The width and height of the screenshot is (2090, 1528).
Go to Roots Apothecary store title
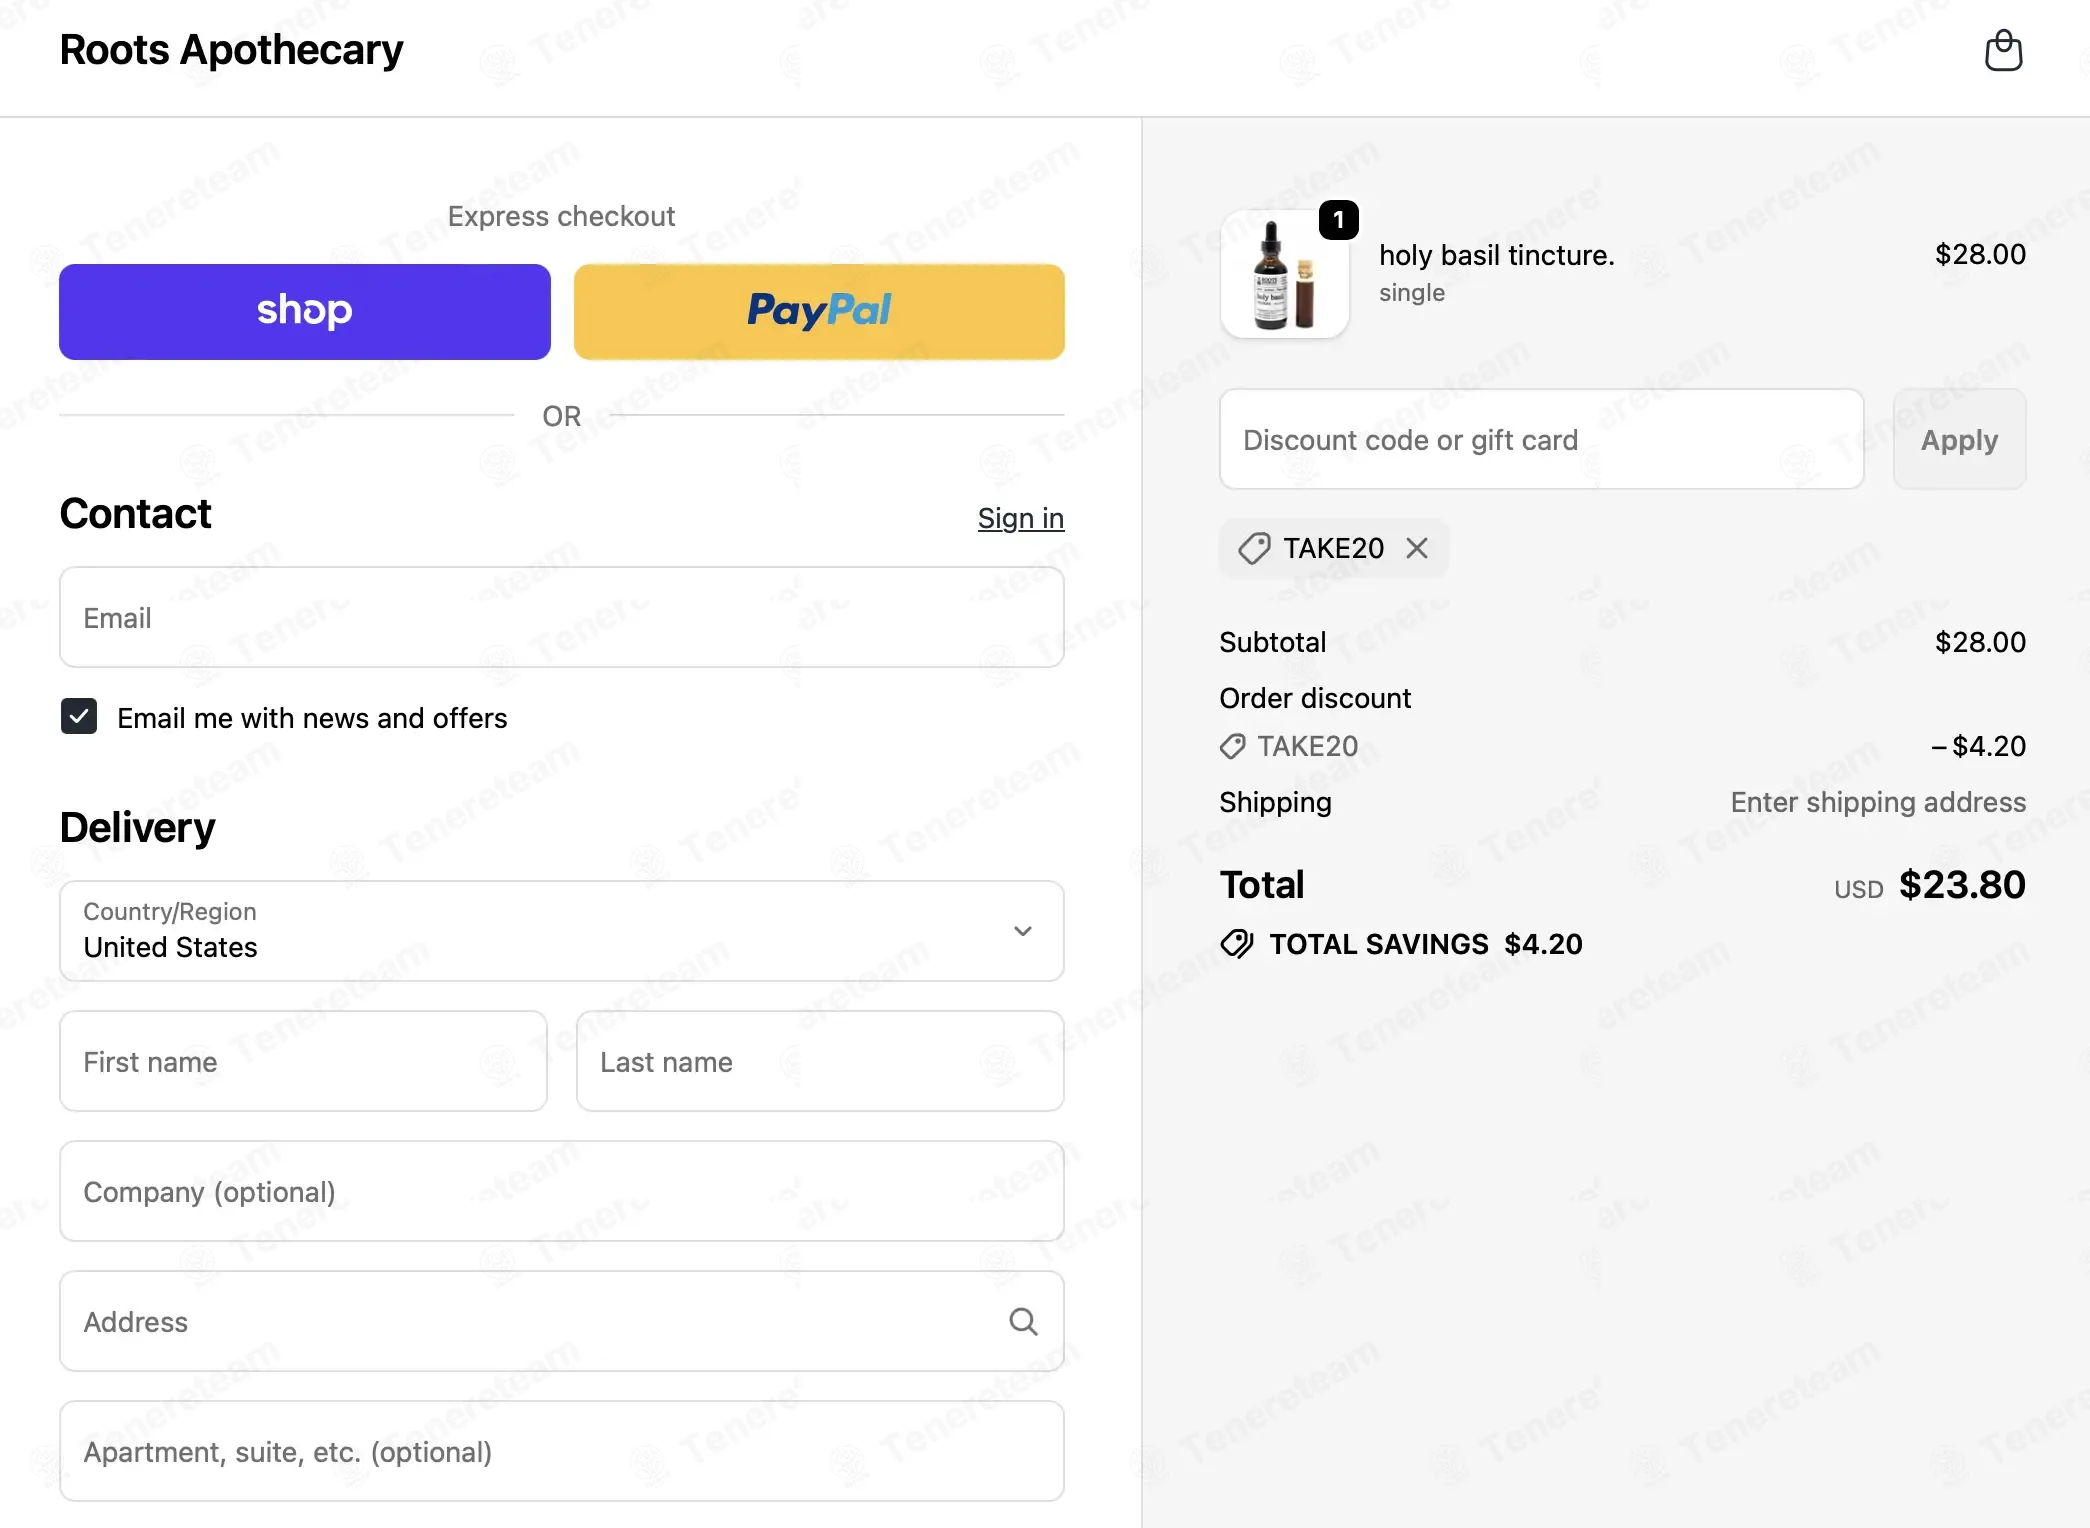231,50
